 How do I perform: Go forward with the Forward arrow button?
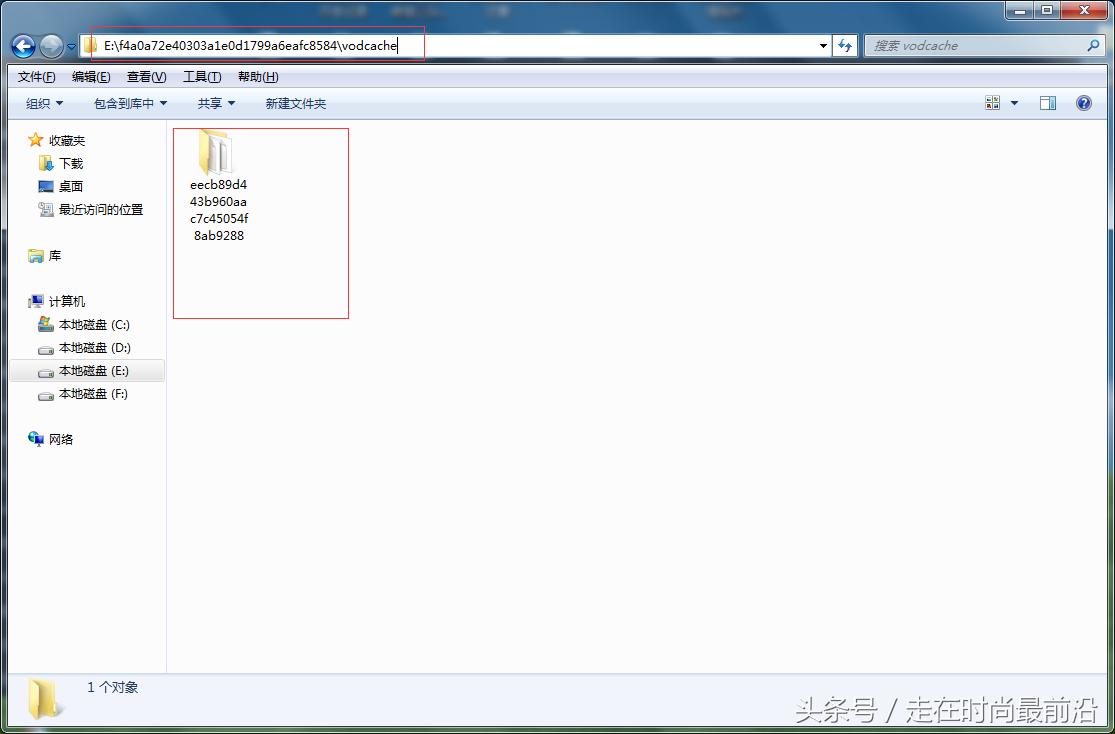tap(50, 47)
